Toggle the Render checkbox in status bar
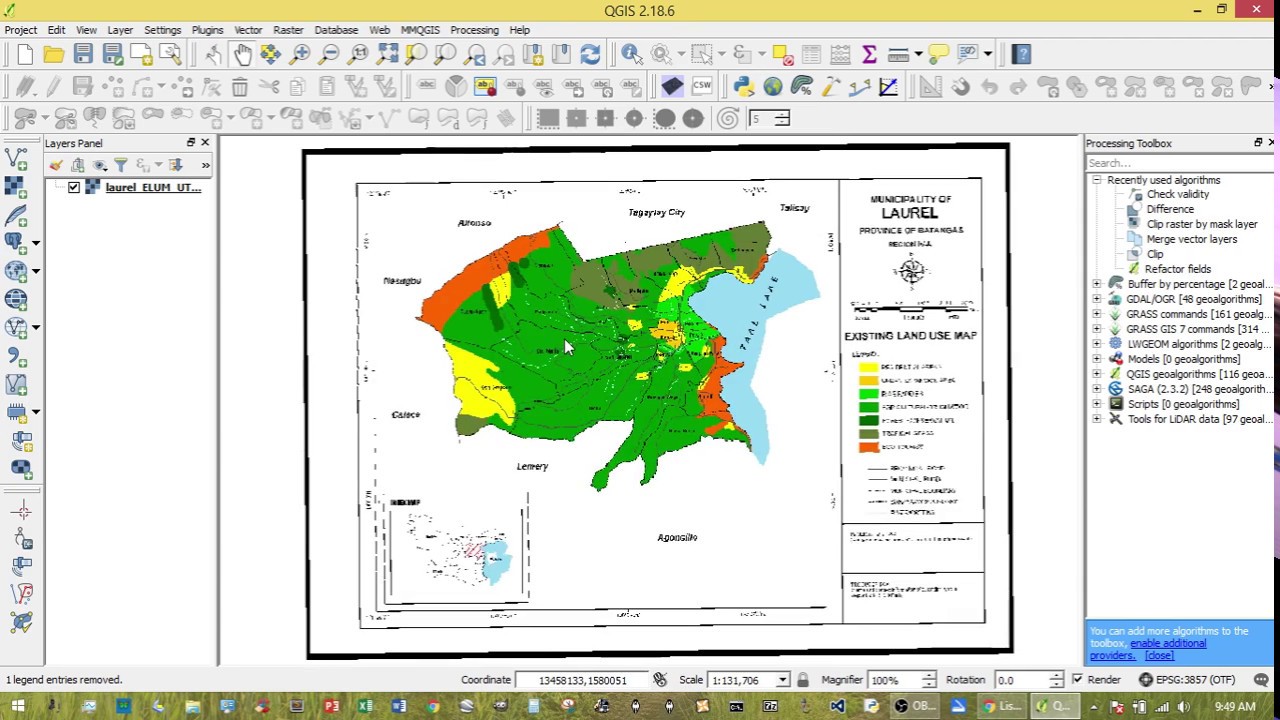The width and height of the screenshot is (1280, 720). coord(1077,680)
